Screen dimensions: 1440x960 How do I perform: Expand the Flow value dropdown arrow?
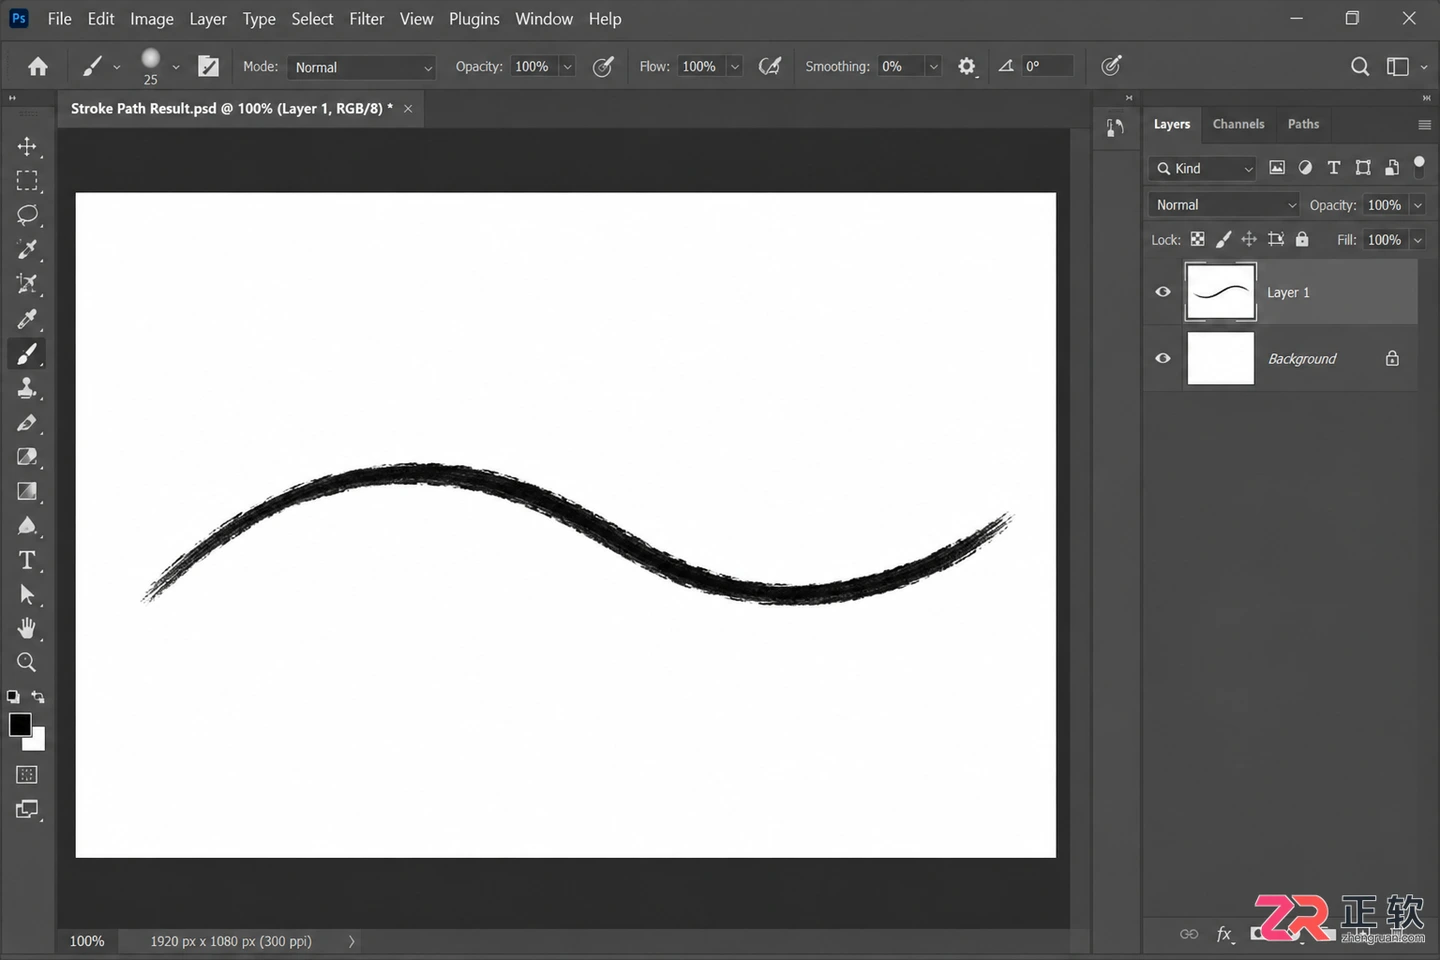pos(735,67)
